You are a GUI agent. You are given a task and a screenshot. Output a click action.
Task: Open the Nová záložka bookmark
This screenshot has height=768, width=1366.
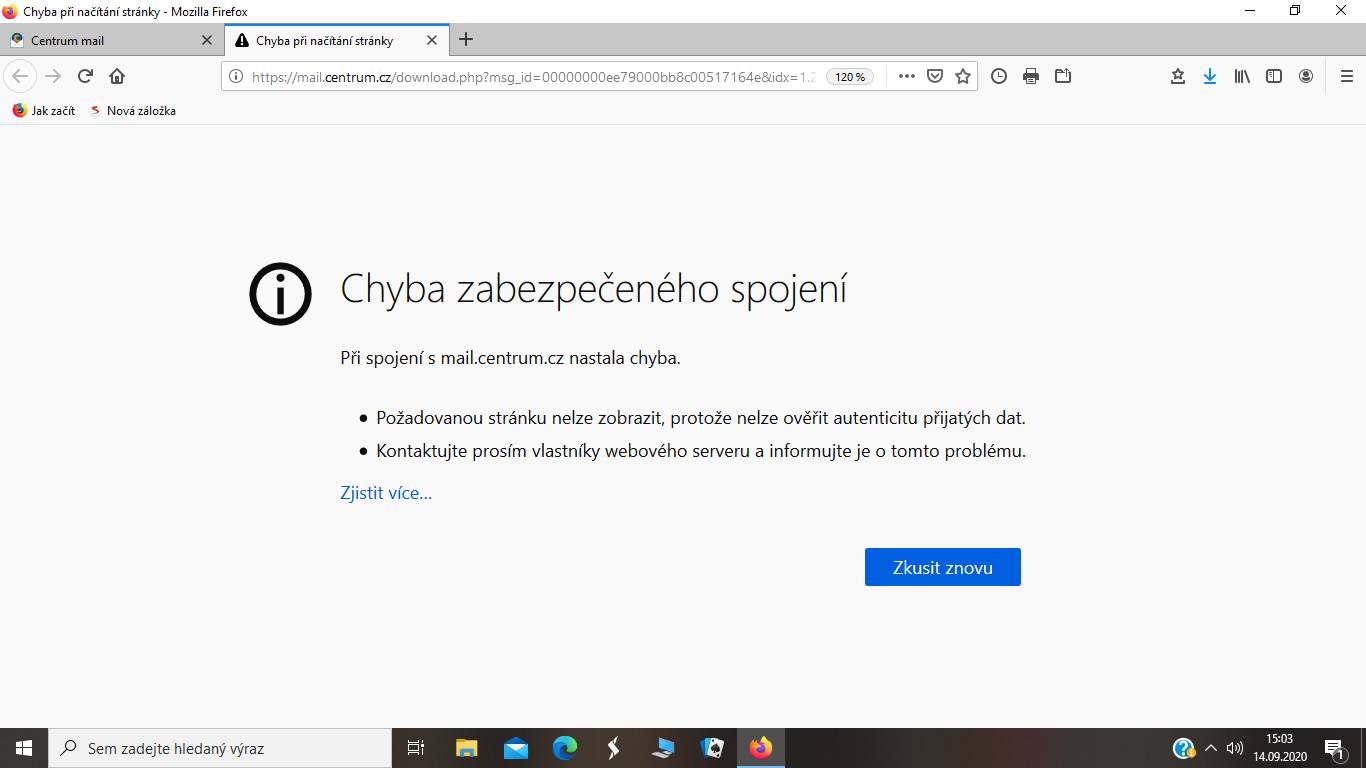pos(133,111)
